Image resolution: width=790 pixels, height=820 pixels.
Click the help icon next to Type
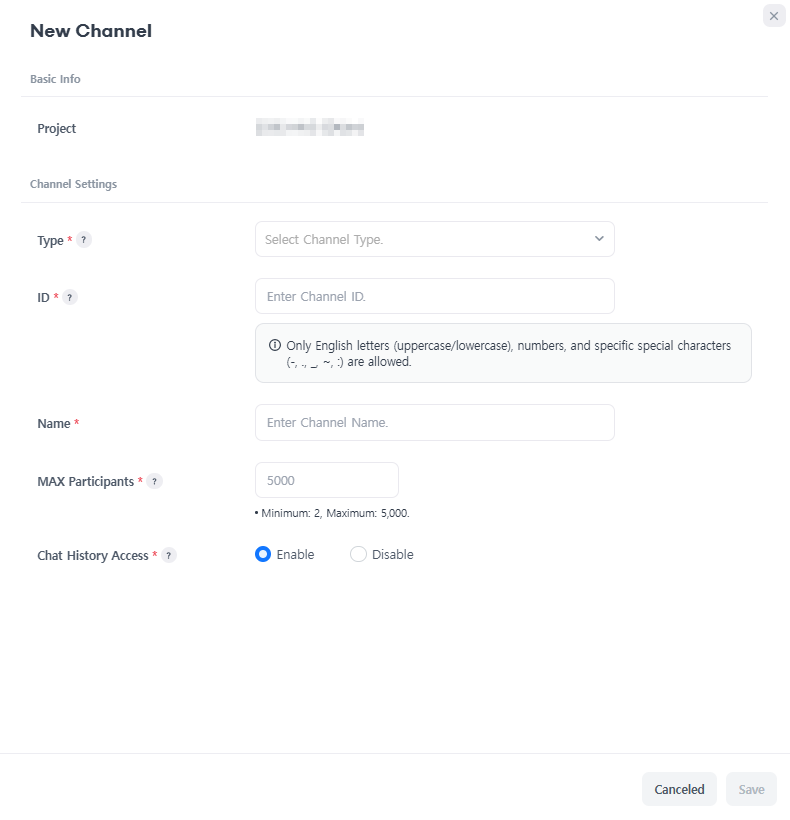(84, 240)
